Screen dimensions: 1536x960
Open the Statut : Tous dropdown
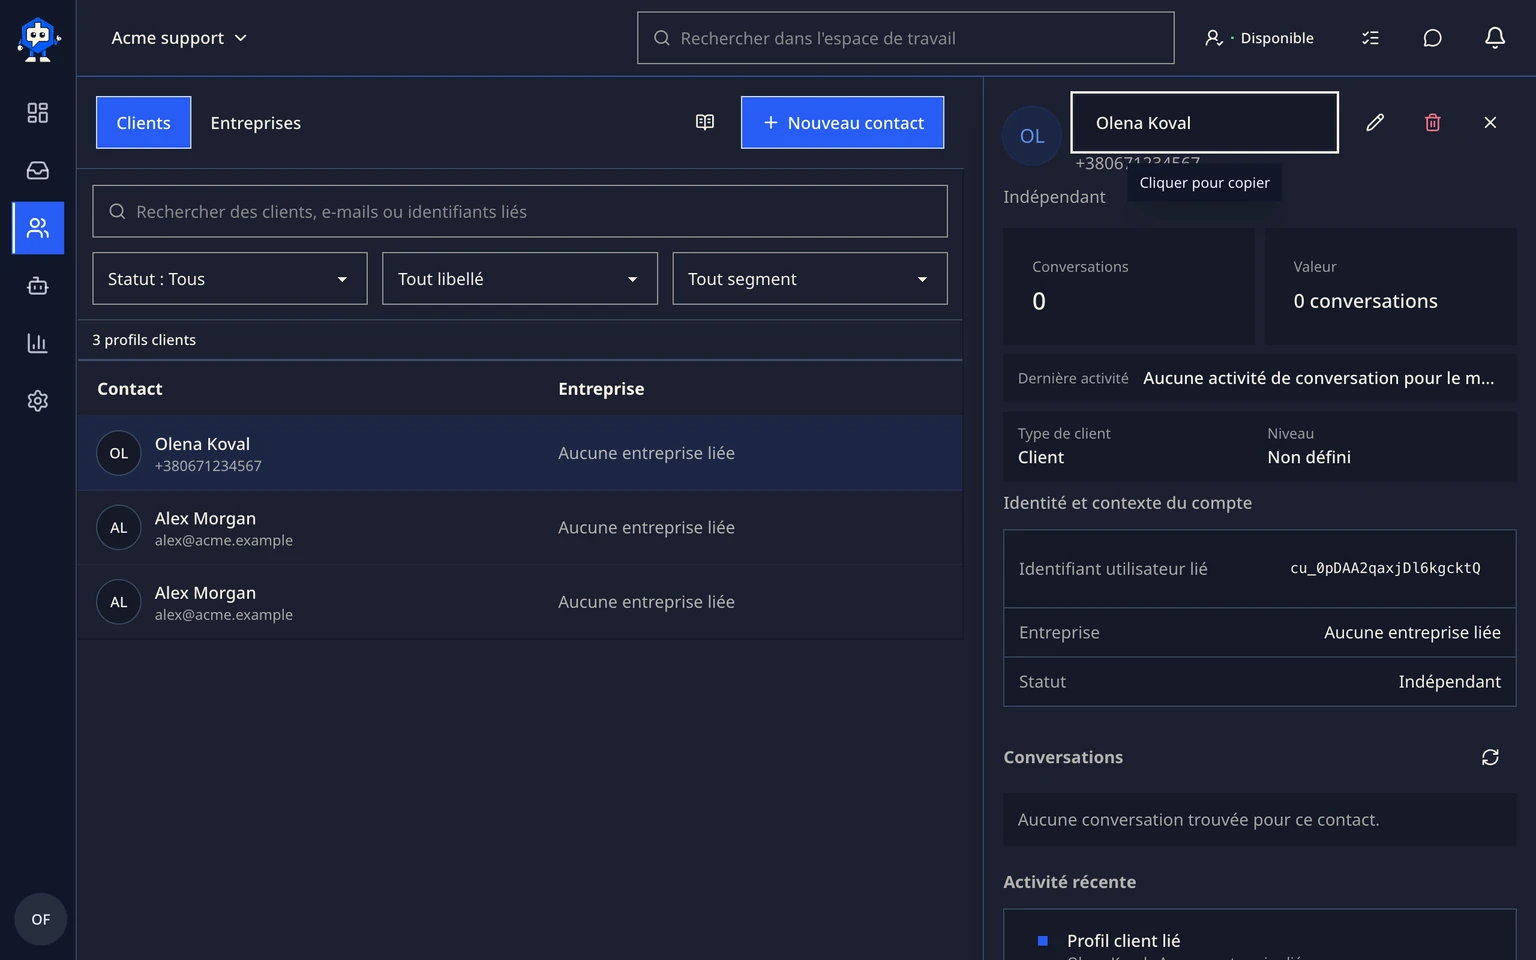[x=230, y=279]
